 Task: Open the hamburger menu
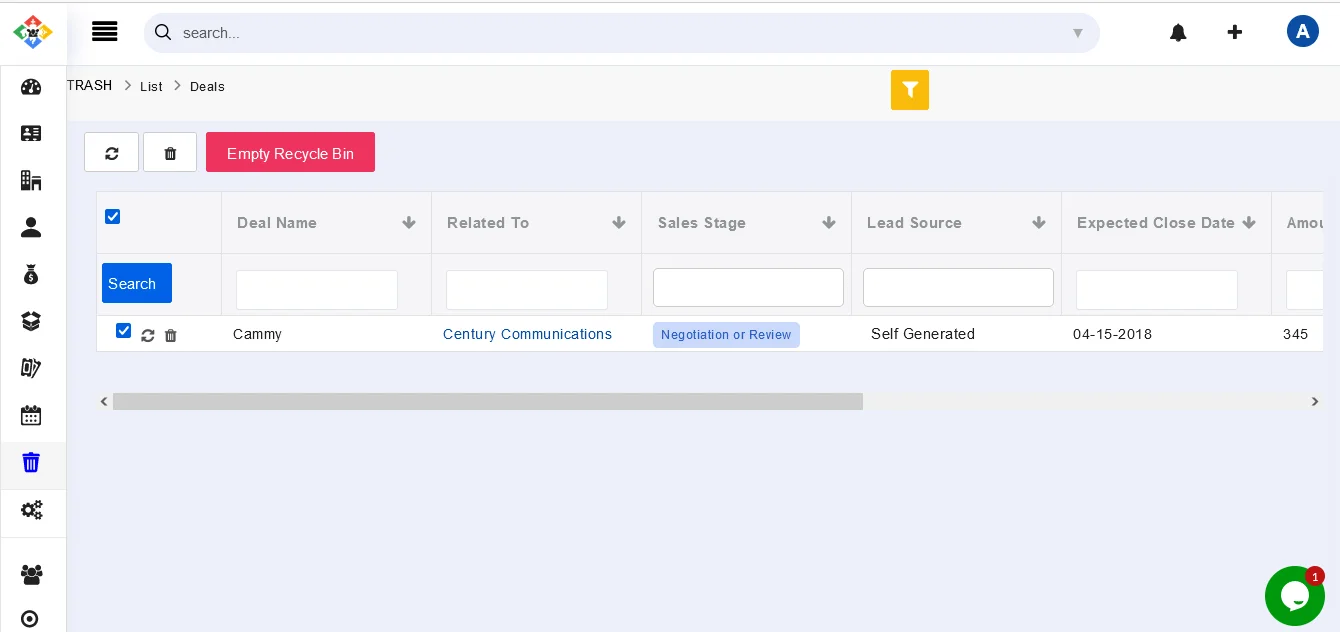[x=104, y=32]
